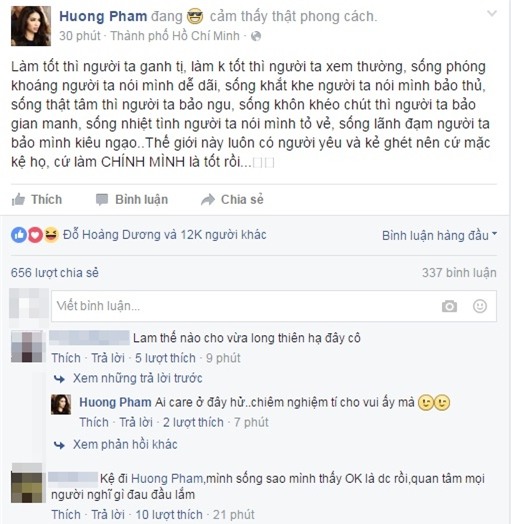Click Huong Pham's profile picture thumbnail at top

tap(31, 26)
